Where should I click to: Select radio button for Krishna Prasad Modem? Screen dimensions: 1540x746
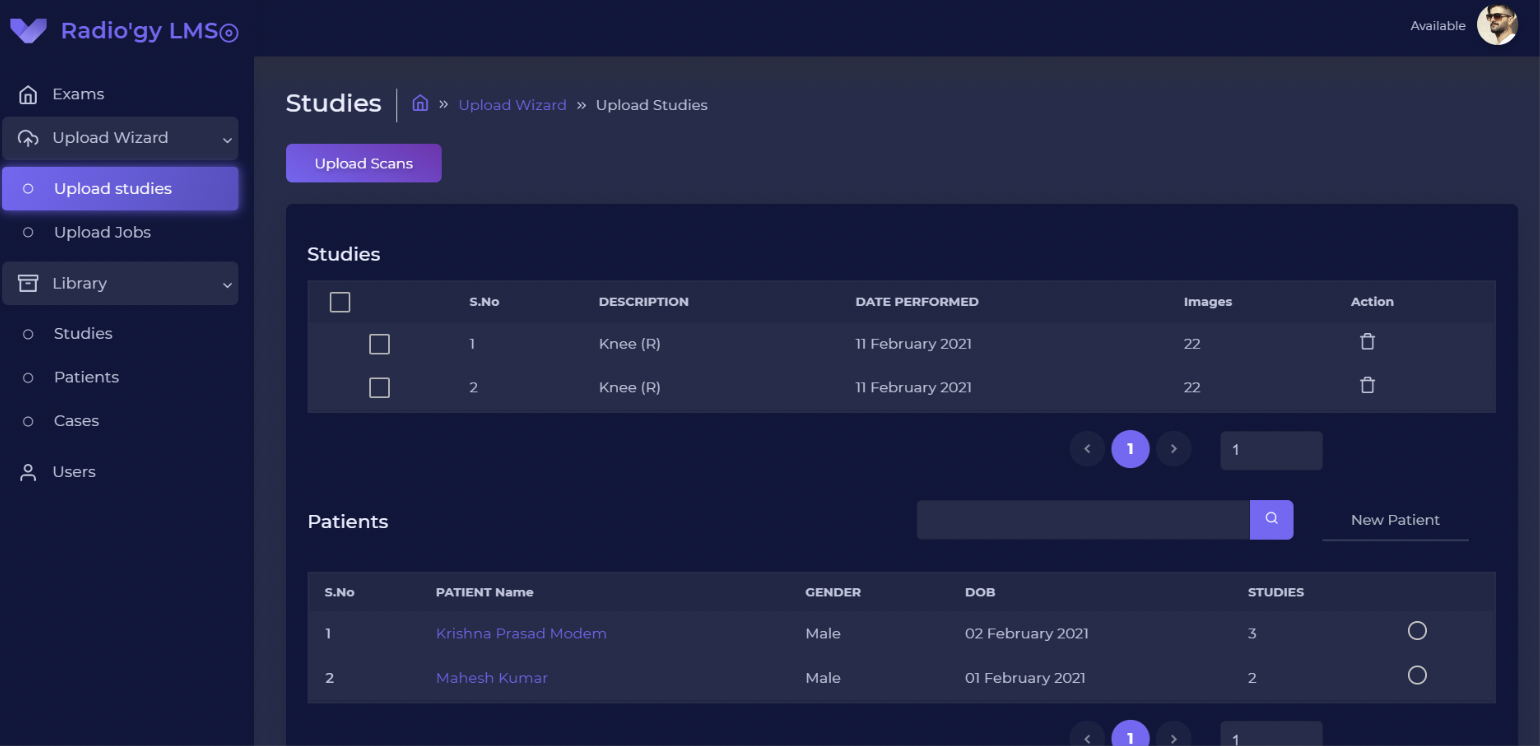(1416, 631)
